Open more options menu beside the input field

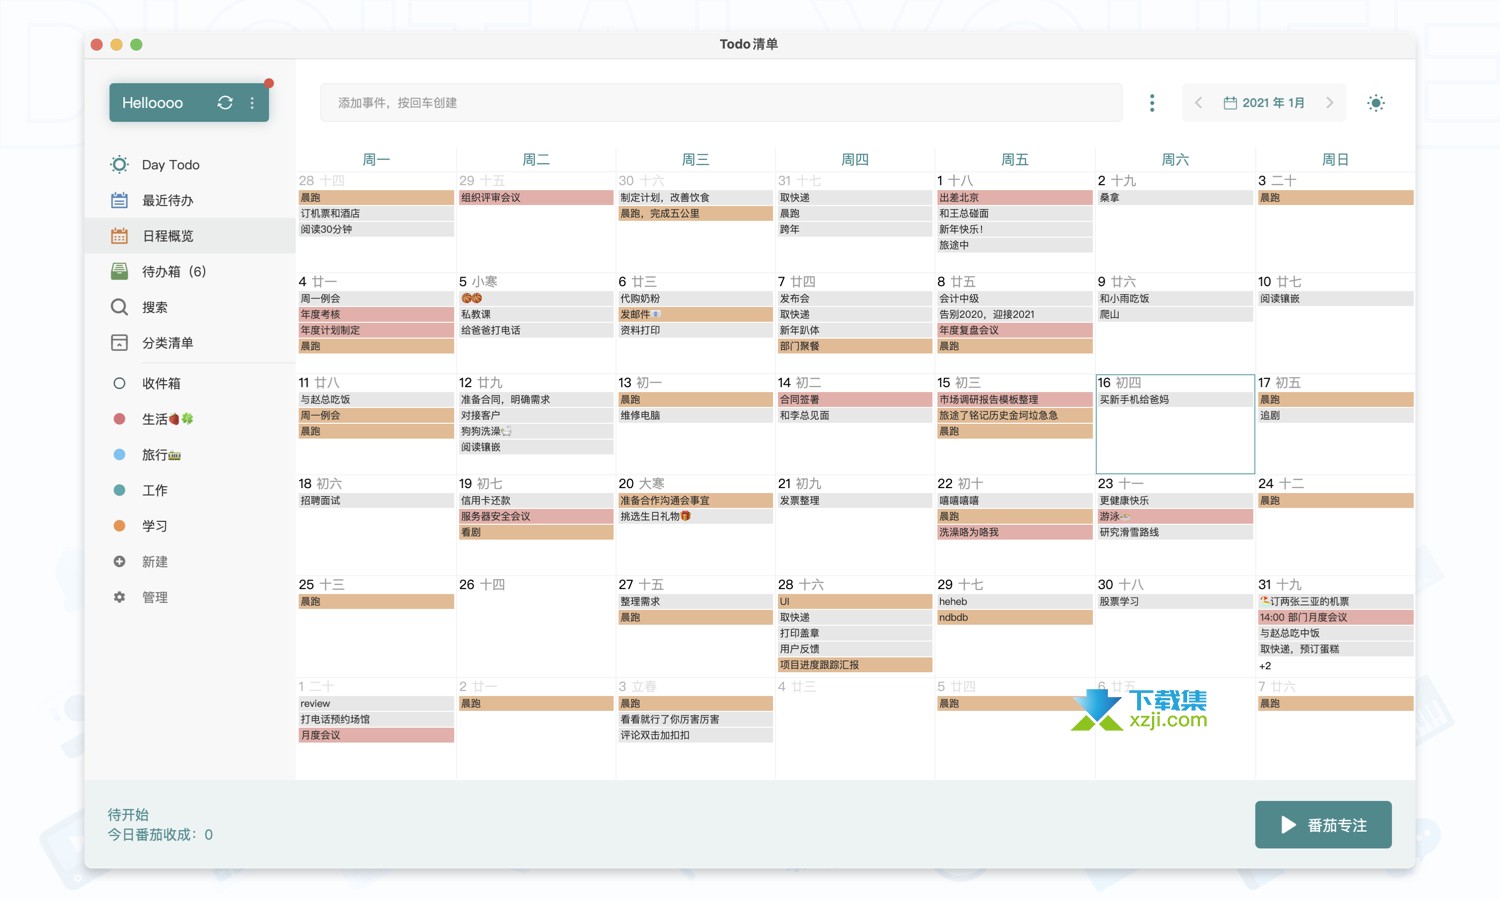tap(1152, 103)
